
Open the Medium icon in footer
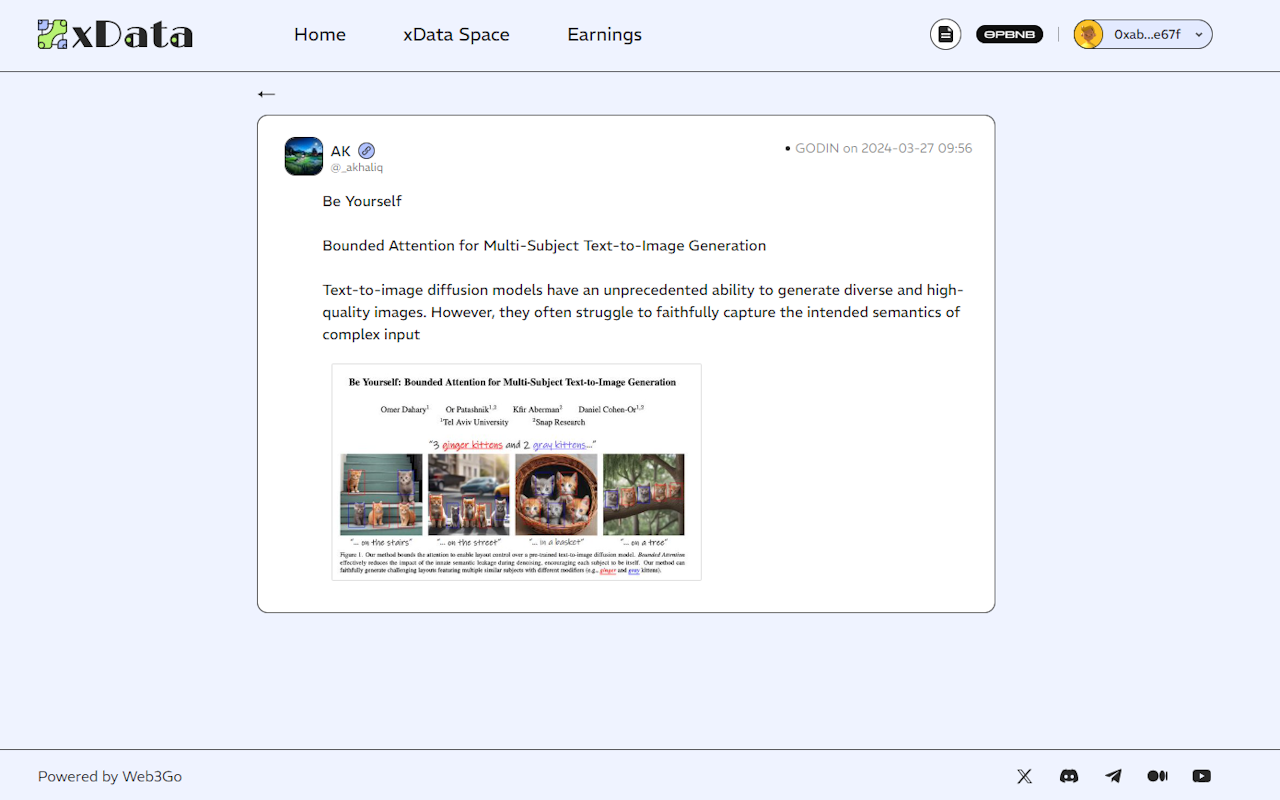[1157, 776]
